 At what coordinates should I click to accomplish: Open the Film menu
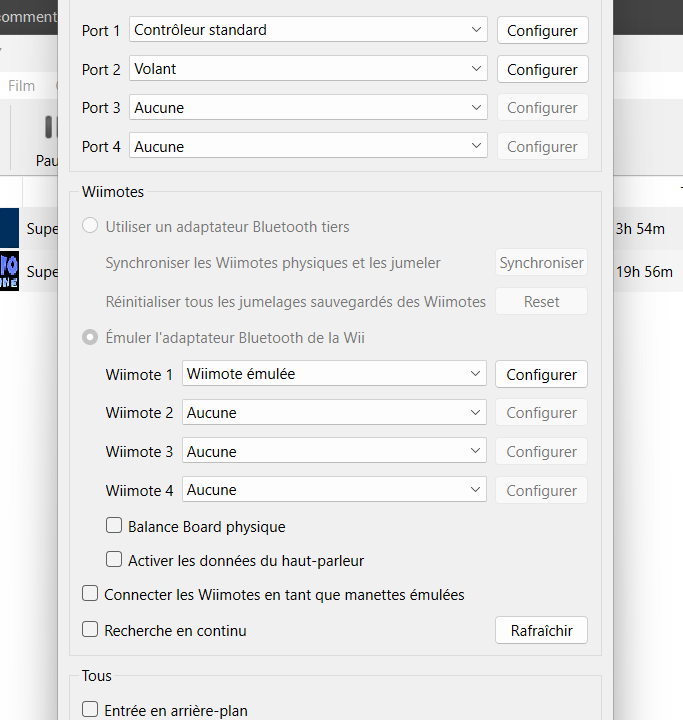tap(22, 86)
